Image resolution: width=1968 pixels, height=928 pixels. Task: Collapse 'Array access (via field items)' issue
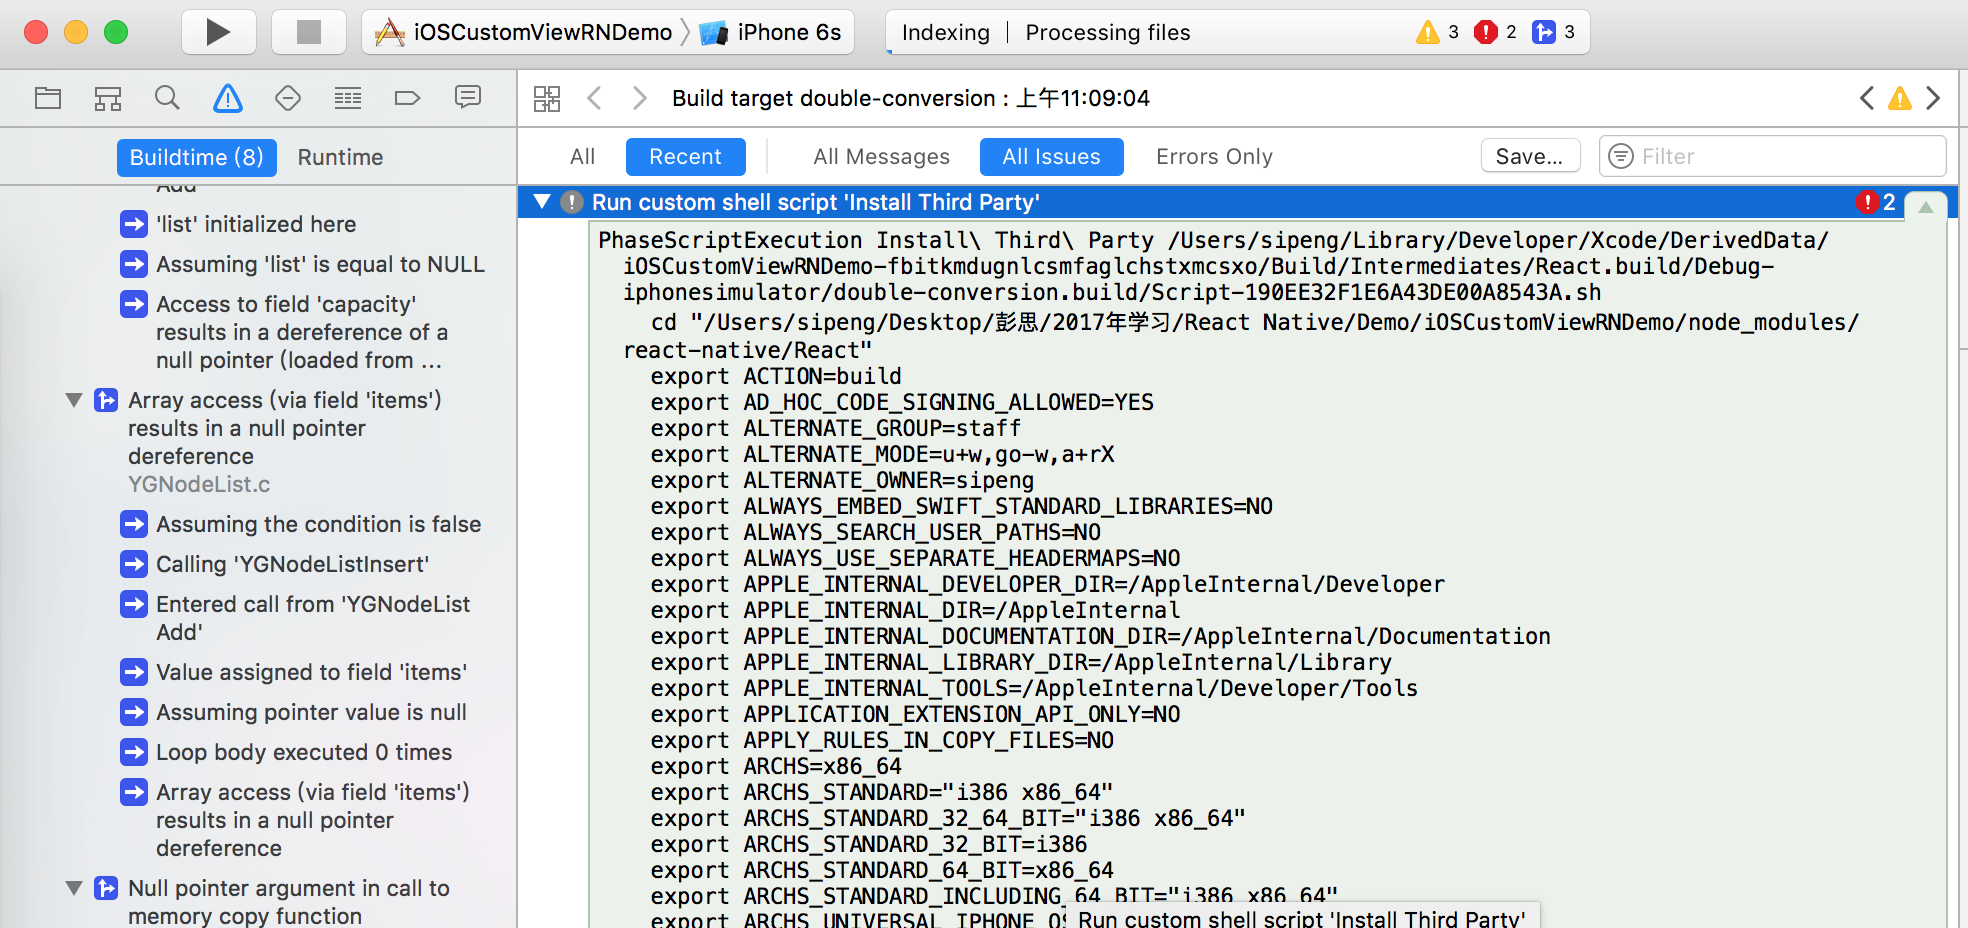click(x=74, y=400)
